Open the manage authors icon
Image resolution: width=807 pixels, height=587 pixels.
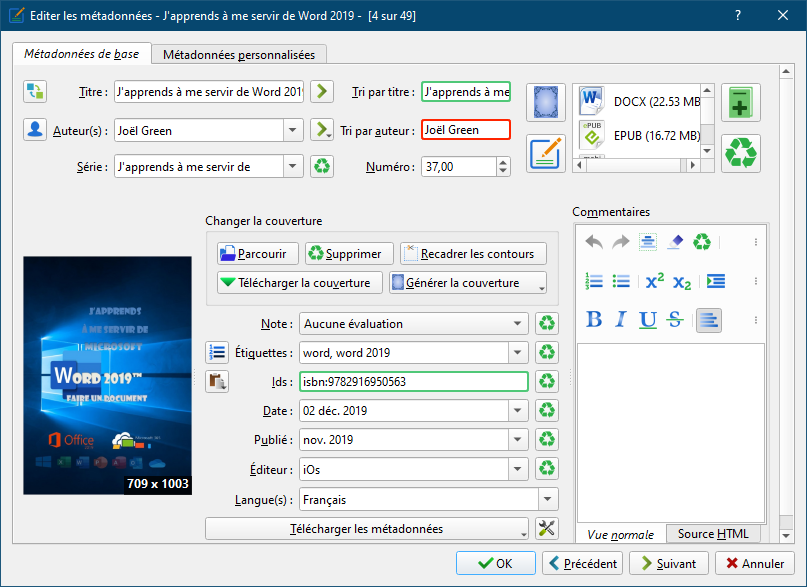(x=35, y=130)
